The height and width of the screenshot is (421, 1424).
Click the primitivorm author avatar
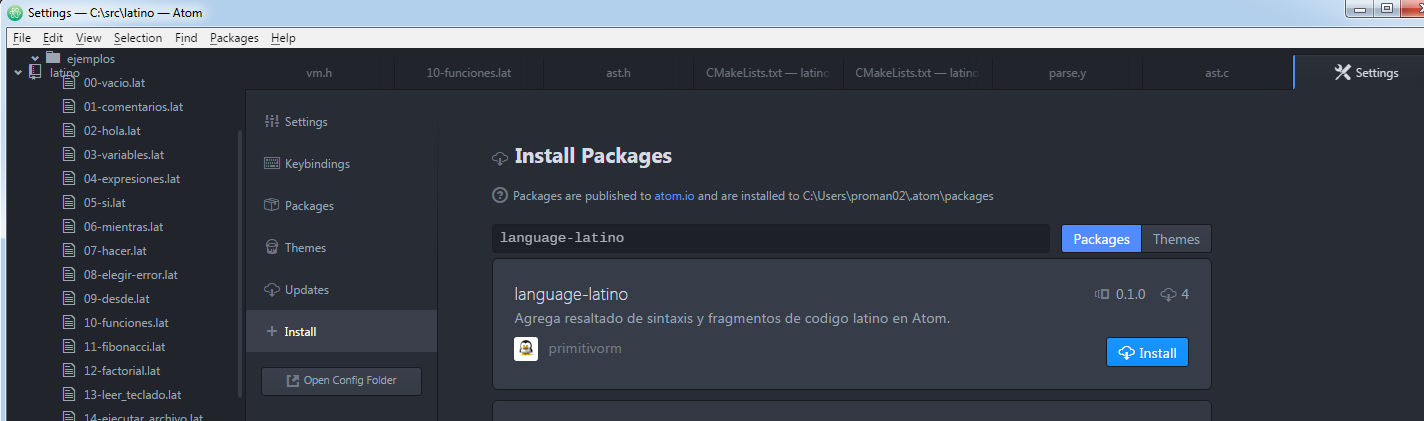pyautogui.click(x=526, y=349)
